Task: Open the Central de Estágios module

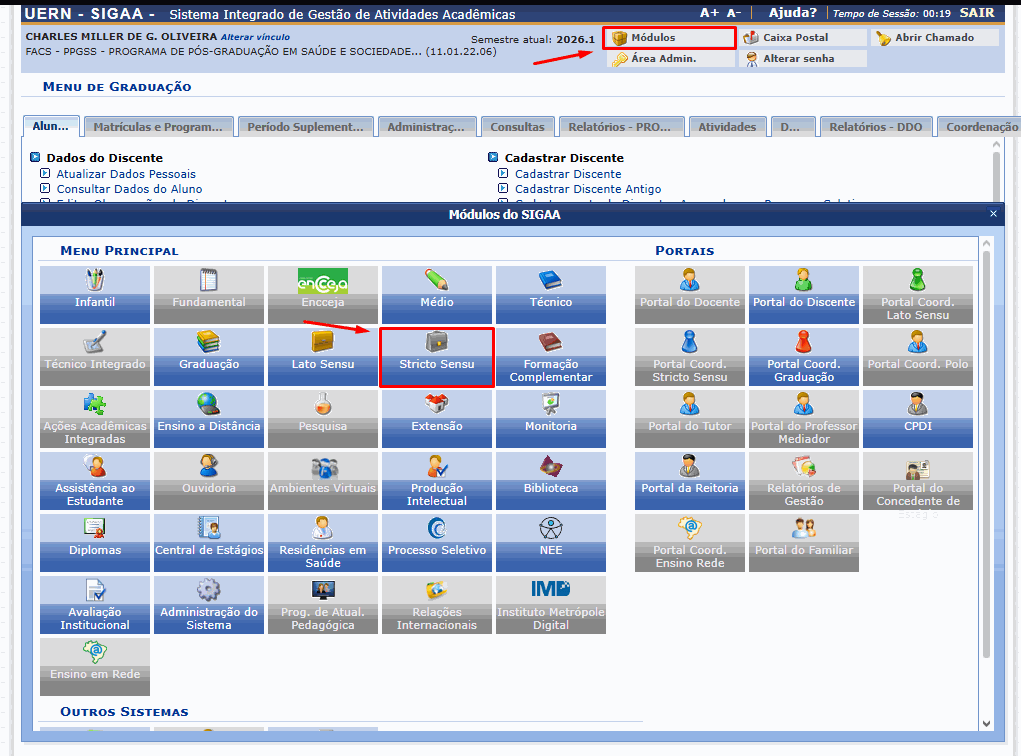Action: pyautogui.click(x=209, y=542)
